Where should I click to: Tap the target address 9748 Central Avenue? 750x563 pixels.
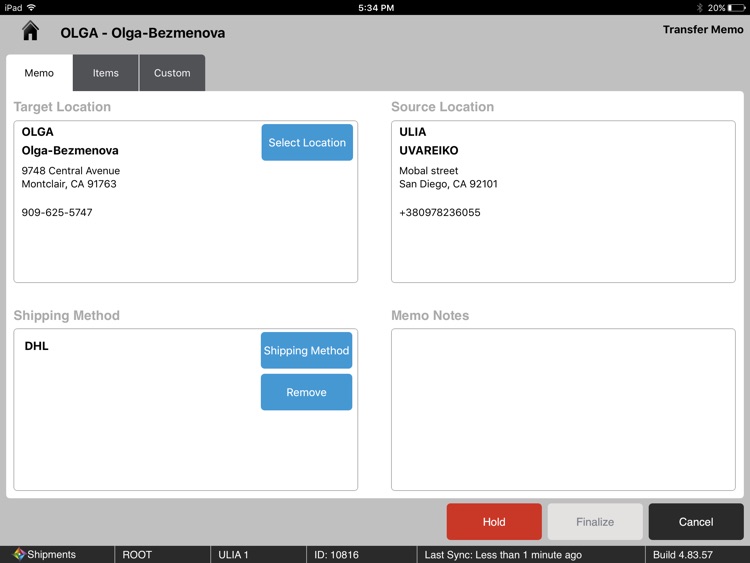(71, 171)
